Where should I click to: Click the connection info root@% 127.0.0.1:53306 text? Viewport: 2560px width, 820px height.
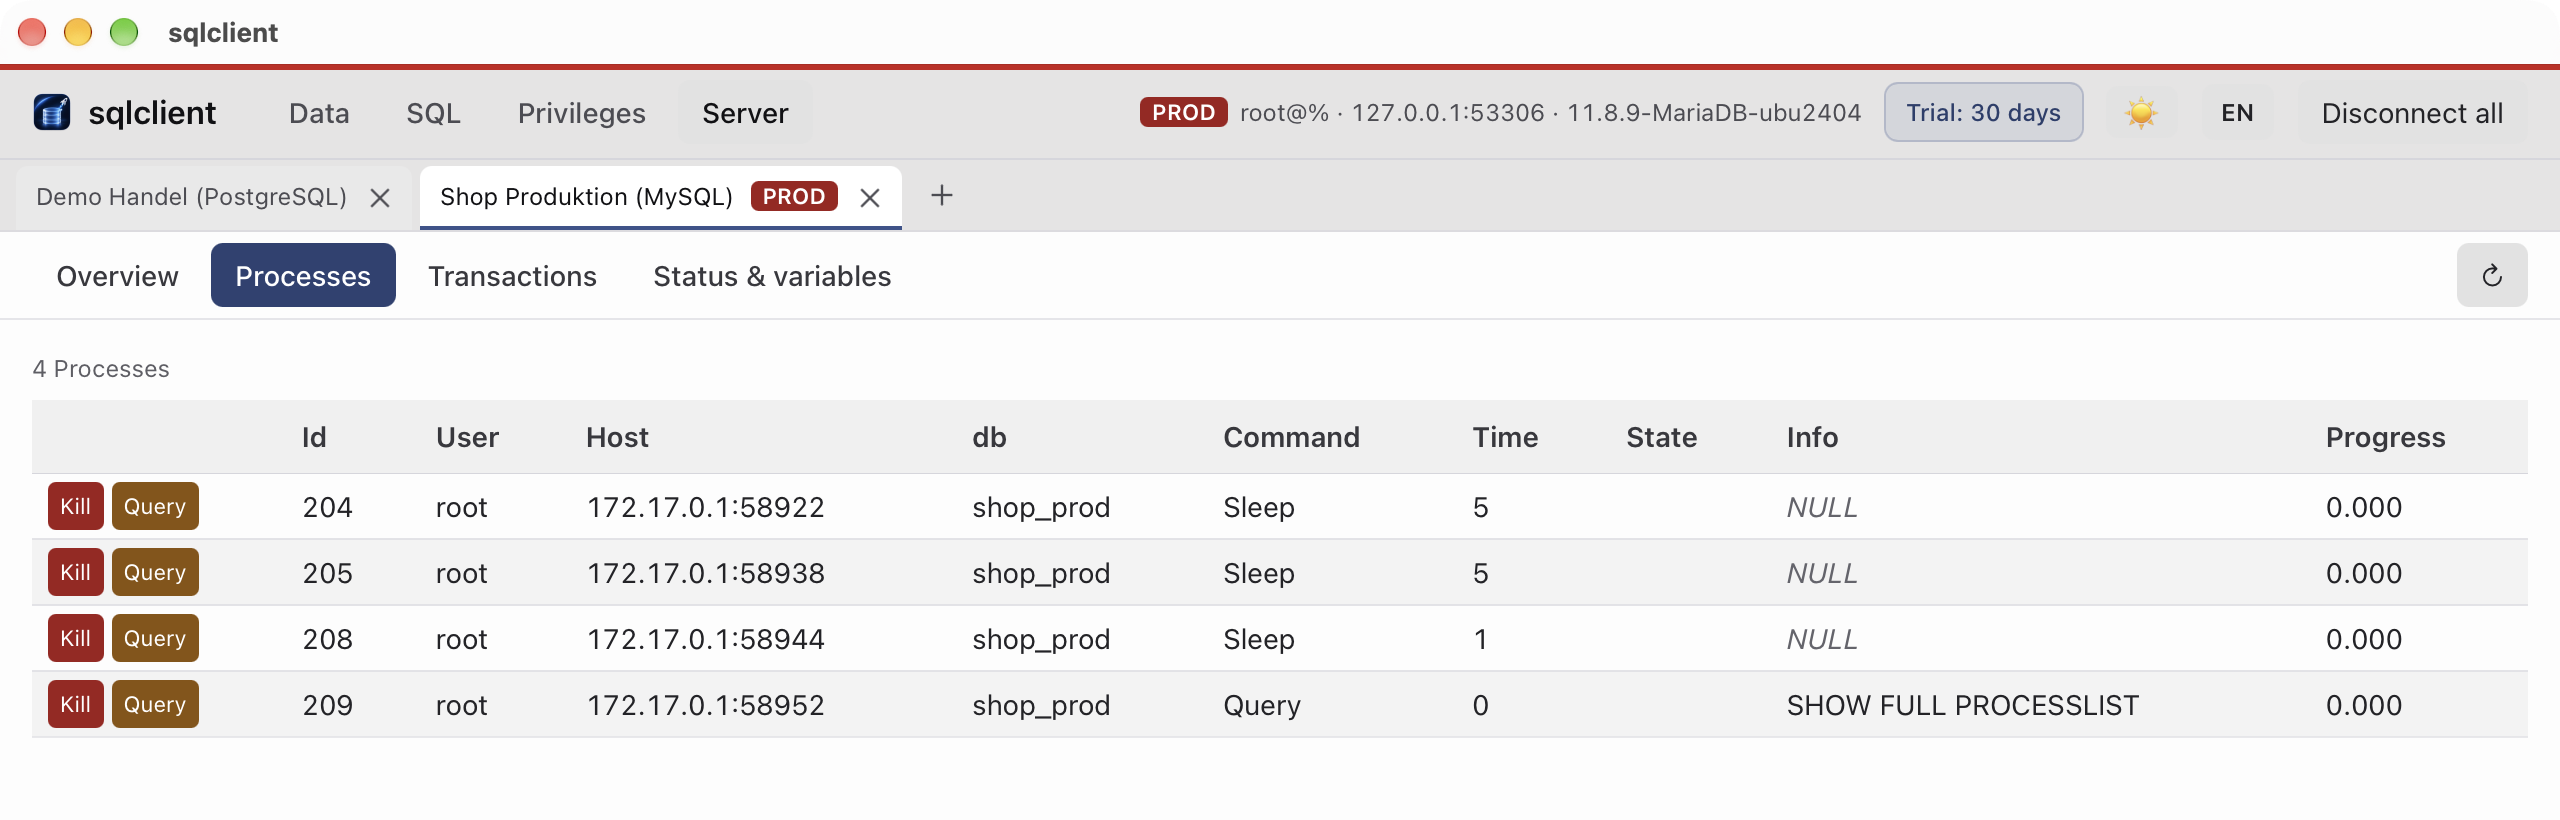[1550, 113]
